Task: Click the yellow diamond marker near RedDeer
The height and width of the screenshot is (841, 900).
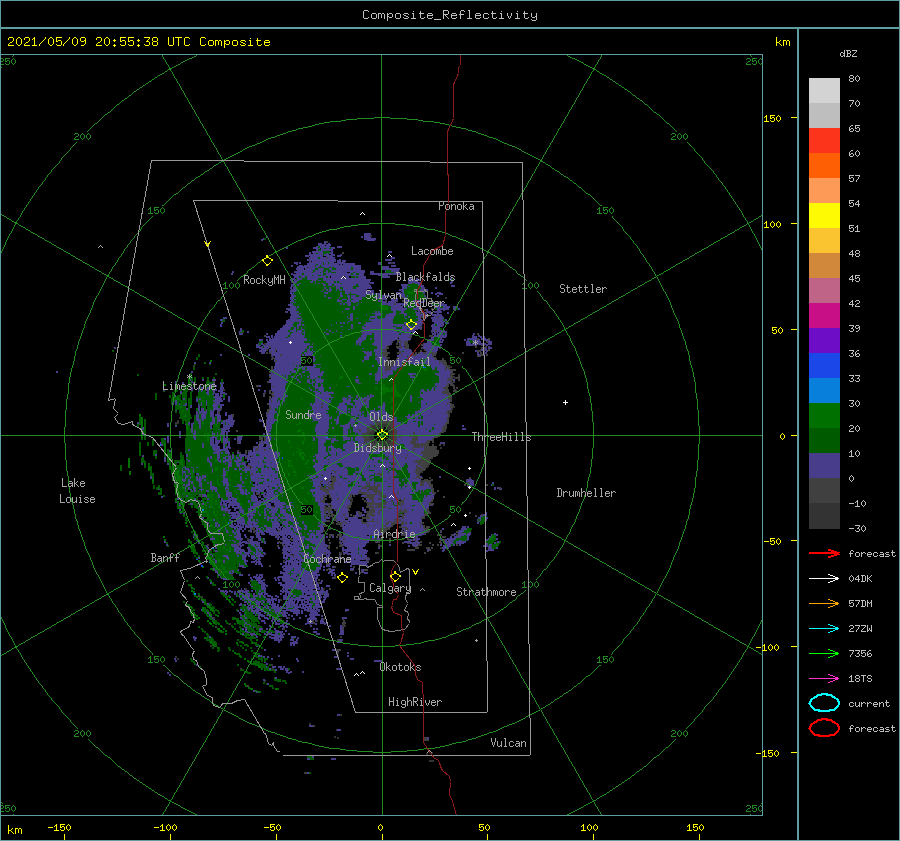Action: [412, 325]
